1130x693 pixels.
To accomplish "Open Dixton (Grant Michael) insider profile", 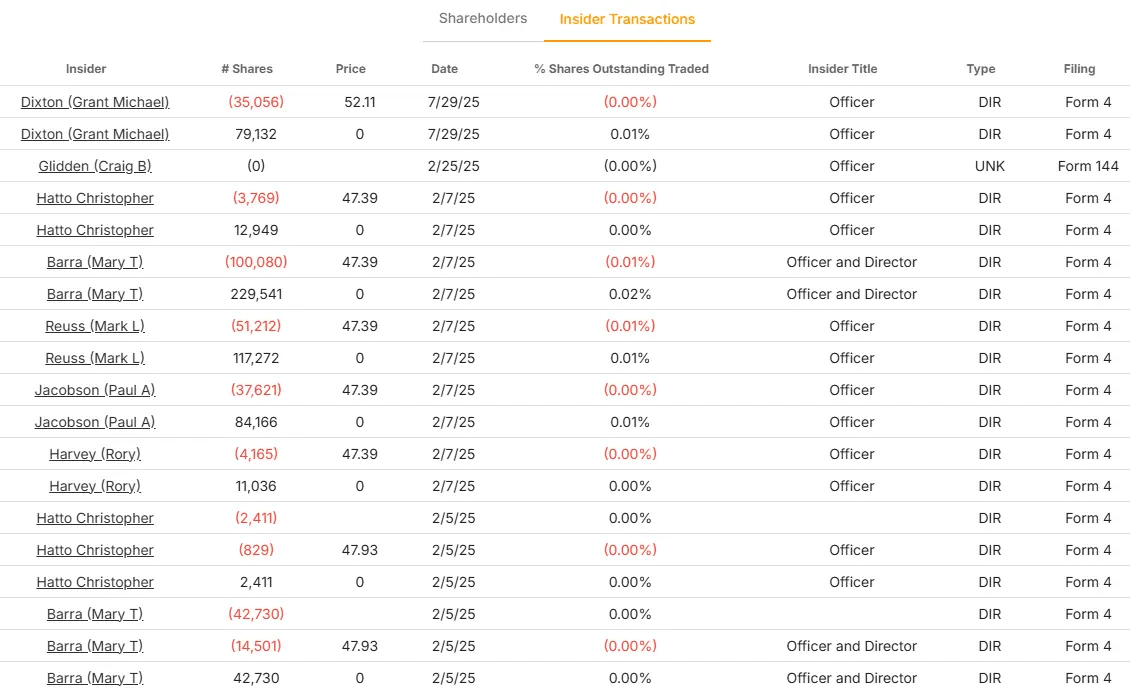I will [x=94, y=102].
